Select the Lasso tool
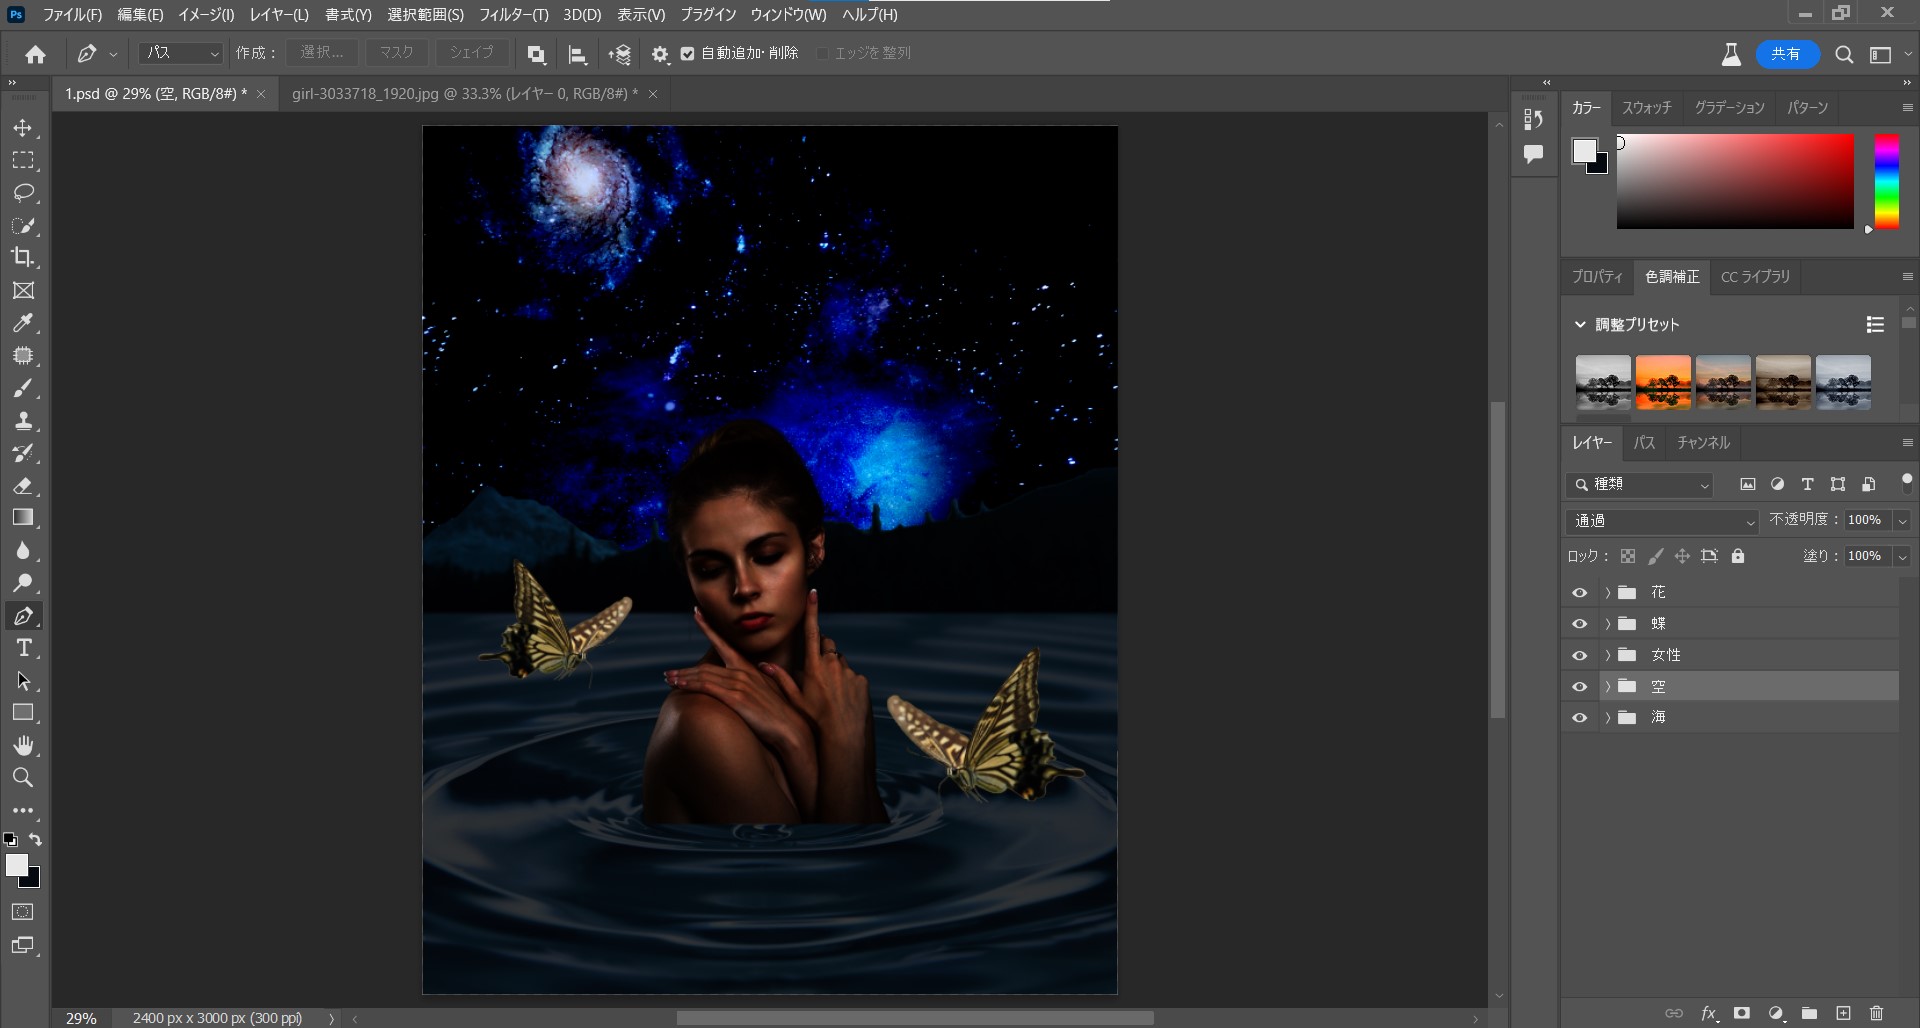The image size is (1920, 1028). 23,193
